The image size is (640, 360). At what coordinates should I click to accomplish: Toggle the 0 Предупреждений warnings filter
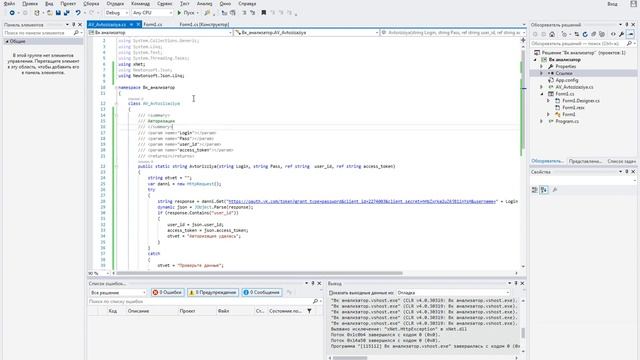[x=213, y=293]
